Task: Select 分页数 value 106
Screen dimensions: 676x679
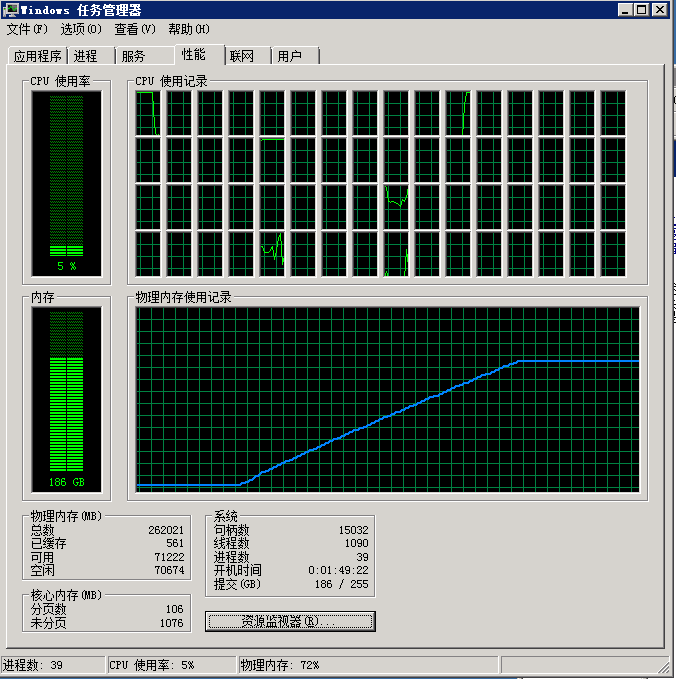Action: (175, 609)
